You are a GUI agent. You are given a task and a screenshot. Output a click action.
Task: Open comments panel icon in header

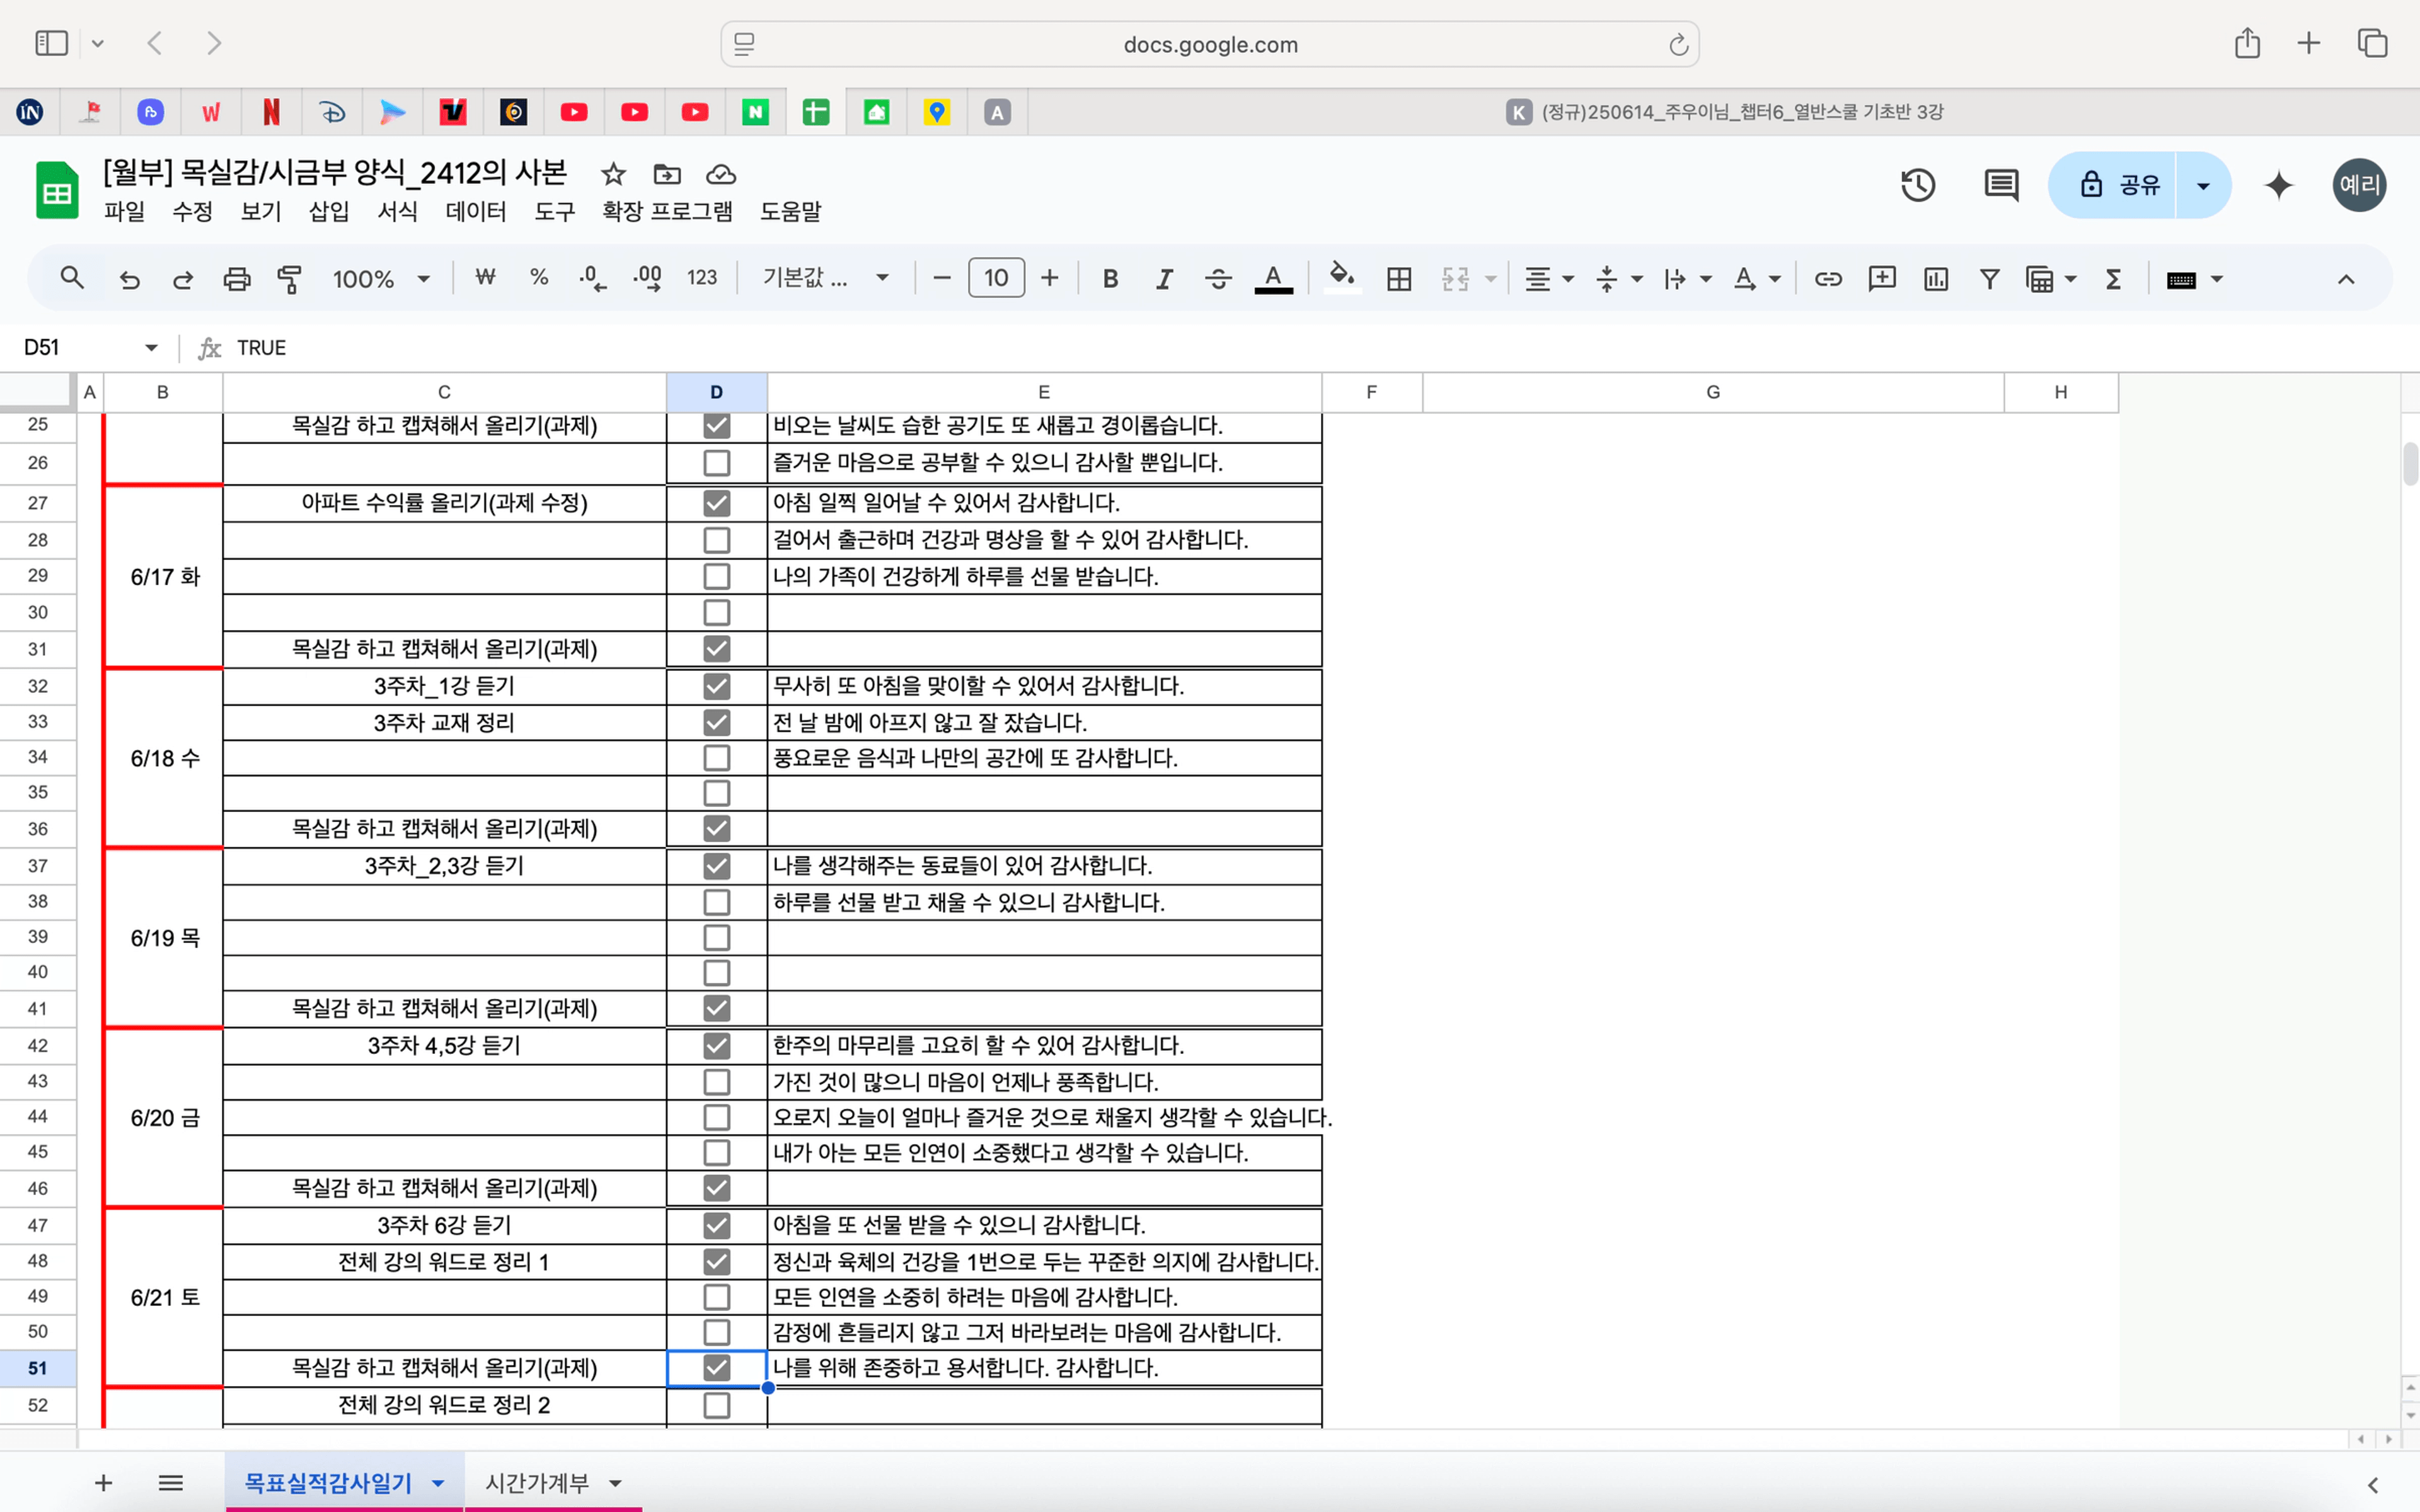[2001, 185]
